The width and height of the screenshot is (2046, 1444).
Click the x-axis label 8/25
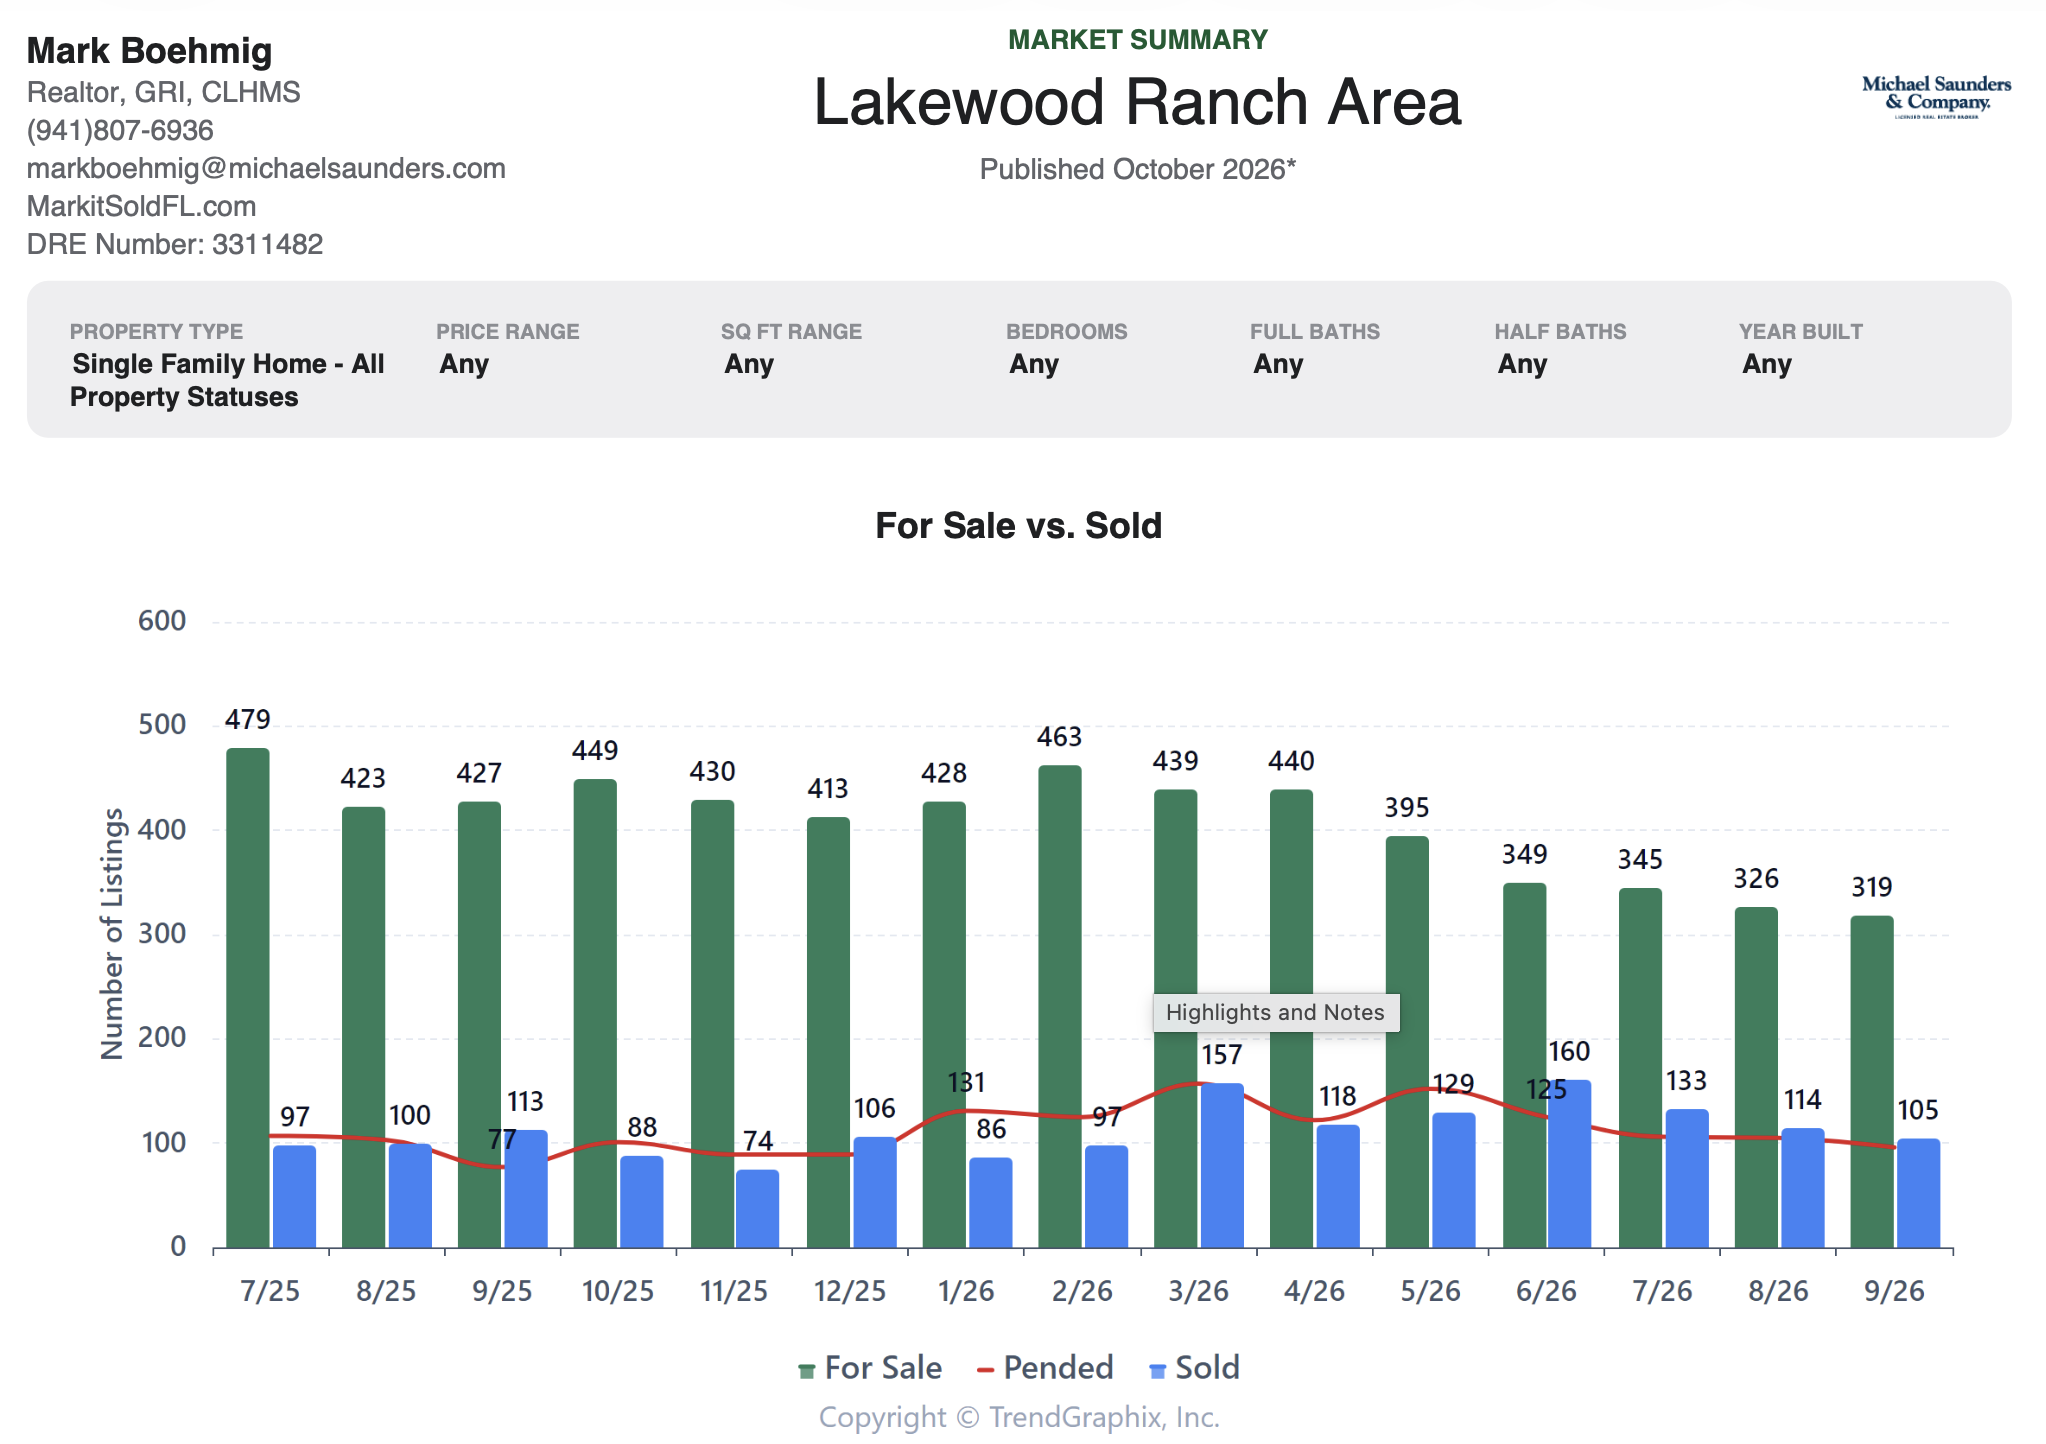click(386, 1291)
